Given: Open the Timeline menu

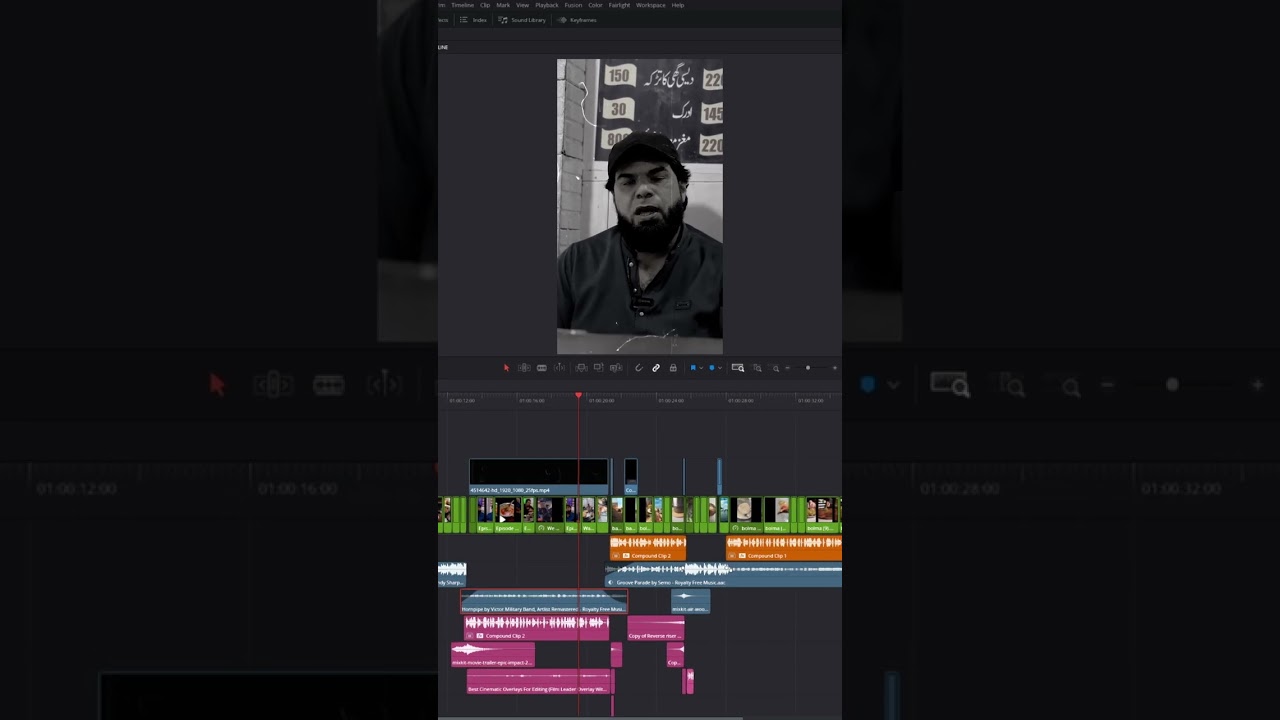Looking at the screenshot, I should pyautogui.click(x=462, y=5).
